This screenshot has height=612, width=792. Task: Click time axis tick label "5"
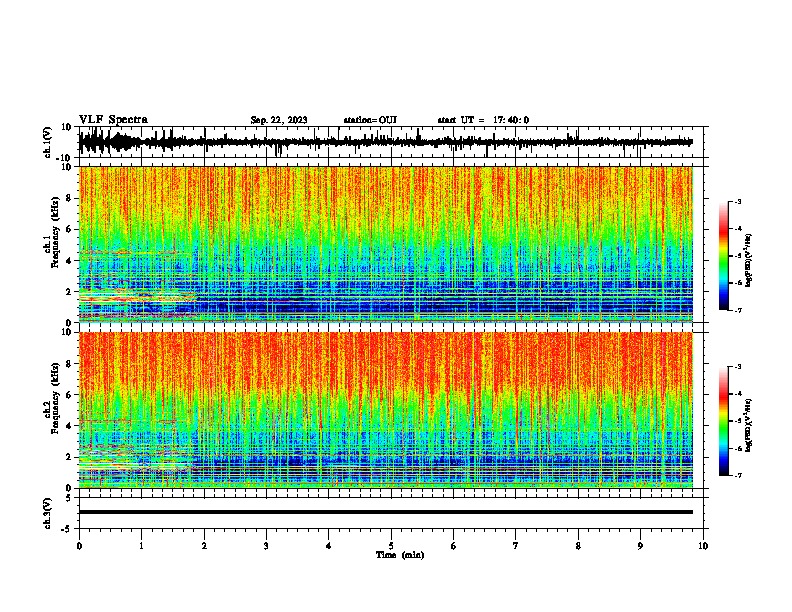(x=391, y=546)
